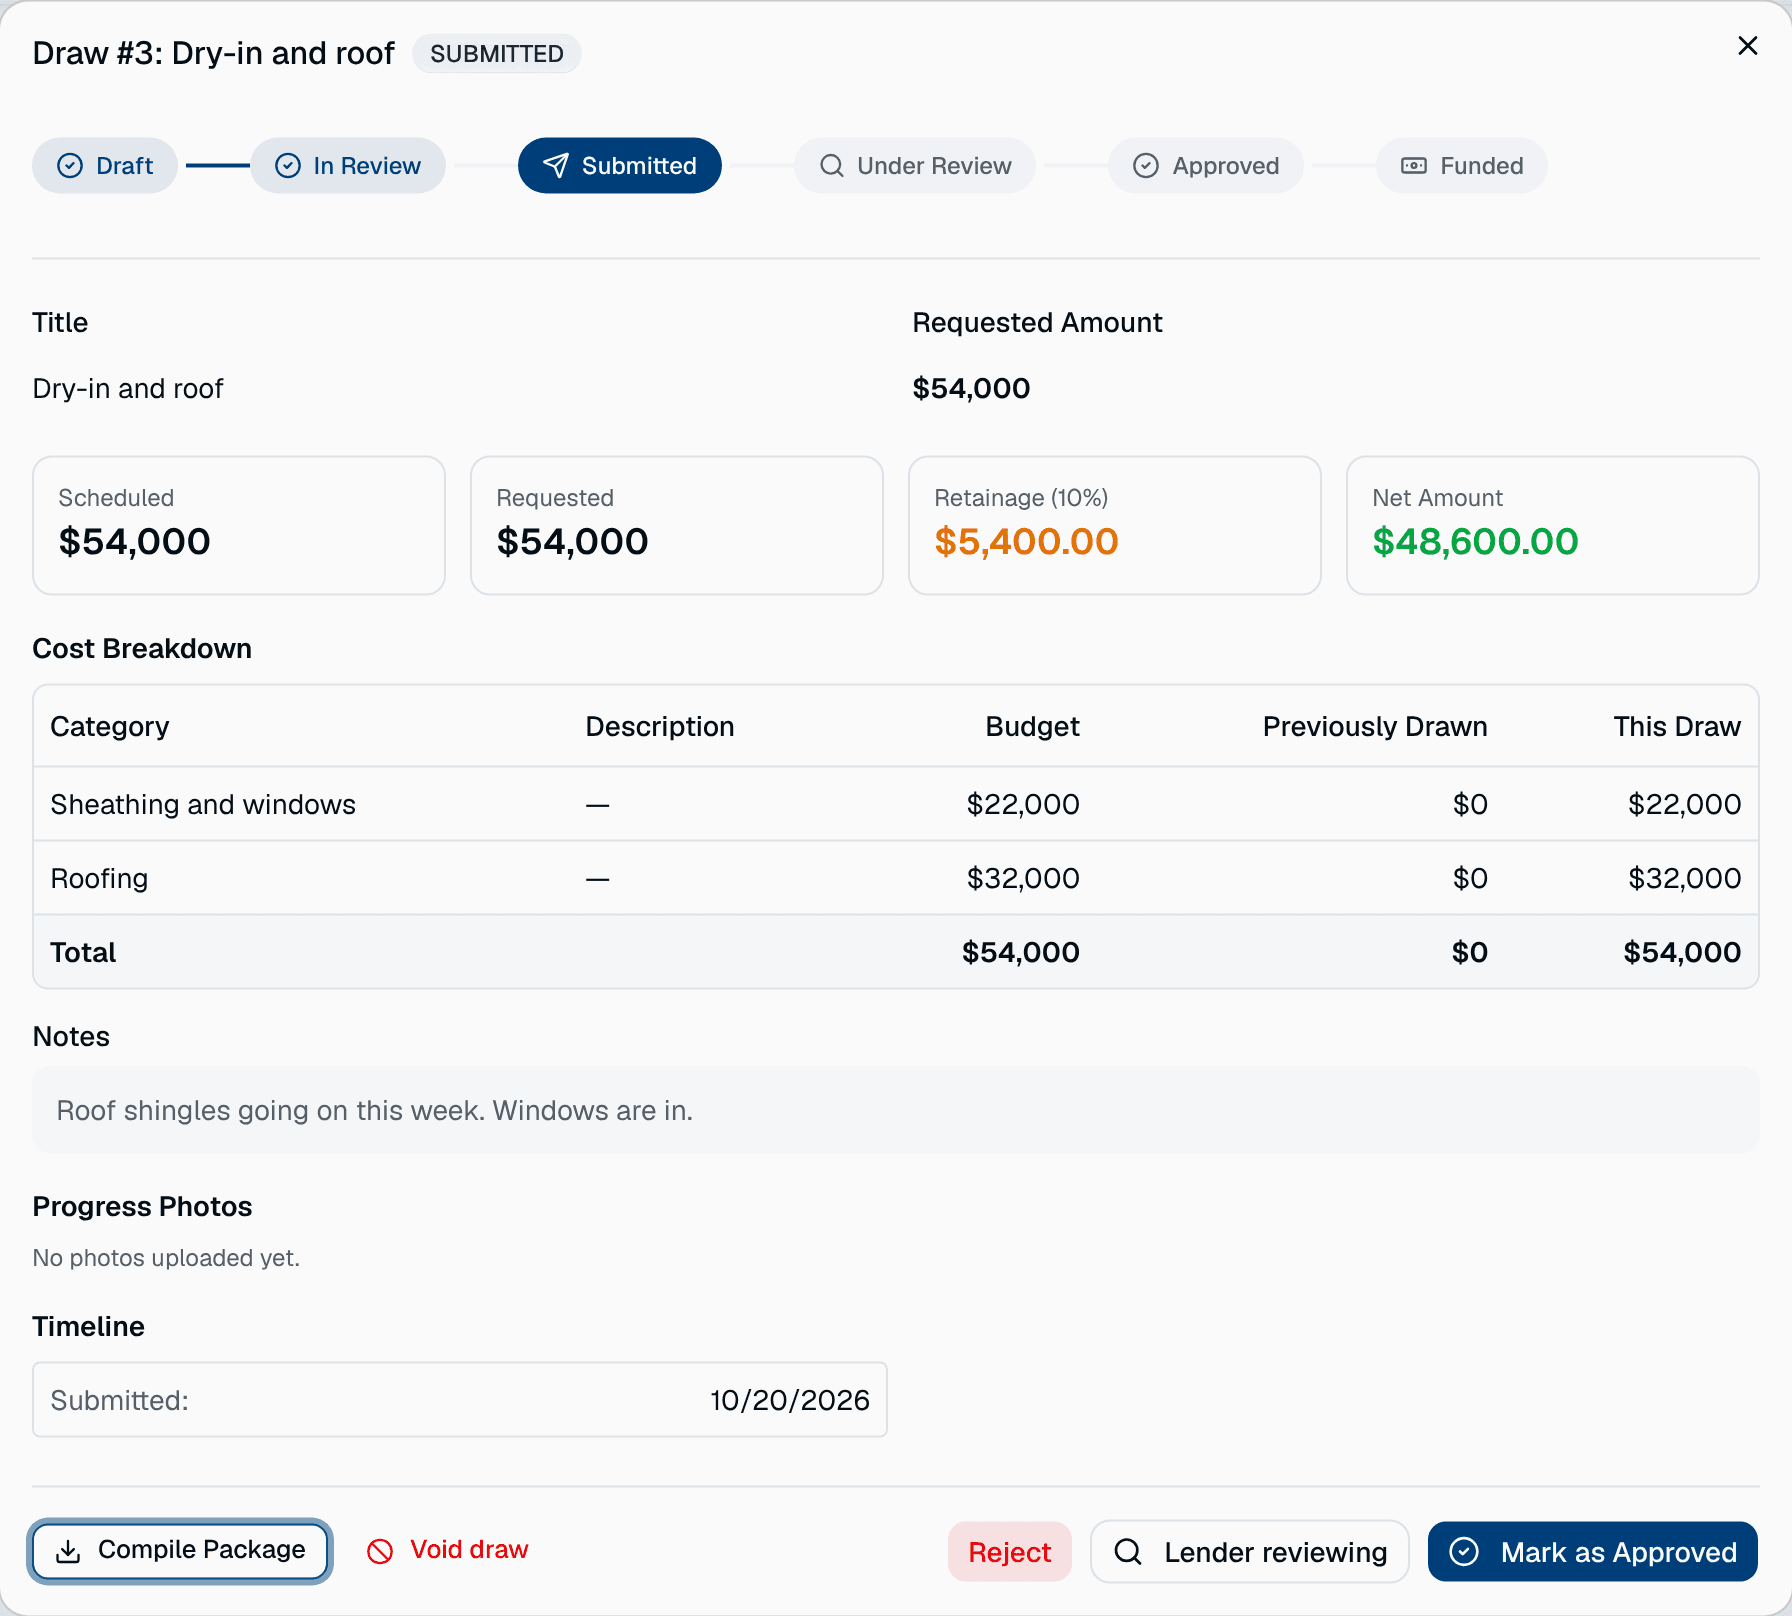Close the draw details dialog
The height and width of the screenshot is (1616, 1792).
coord(1747,46)
